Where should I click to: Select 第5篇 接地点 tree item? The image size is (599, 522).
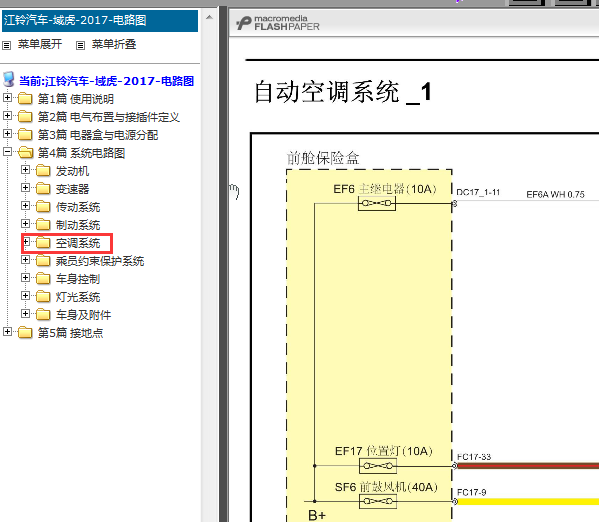(x=70, y=333)
